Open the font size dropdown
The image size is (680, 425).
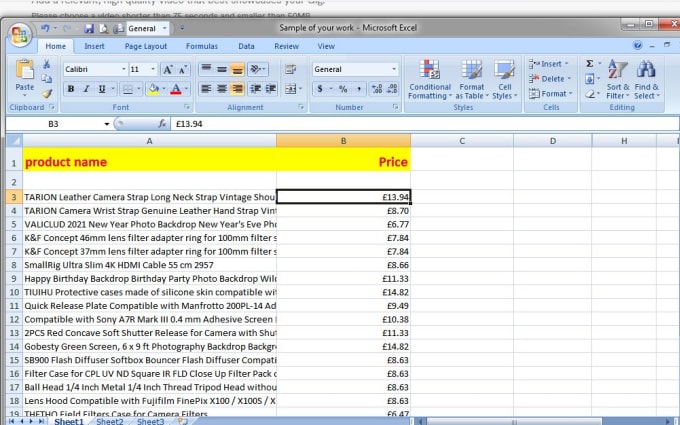click(153, 69)
